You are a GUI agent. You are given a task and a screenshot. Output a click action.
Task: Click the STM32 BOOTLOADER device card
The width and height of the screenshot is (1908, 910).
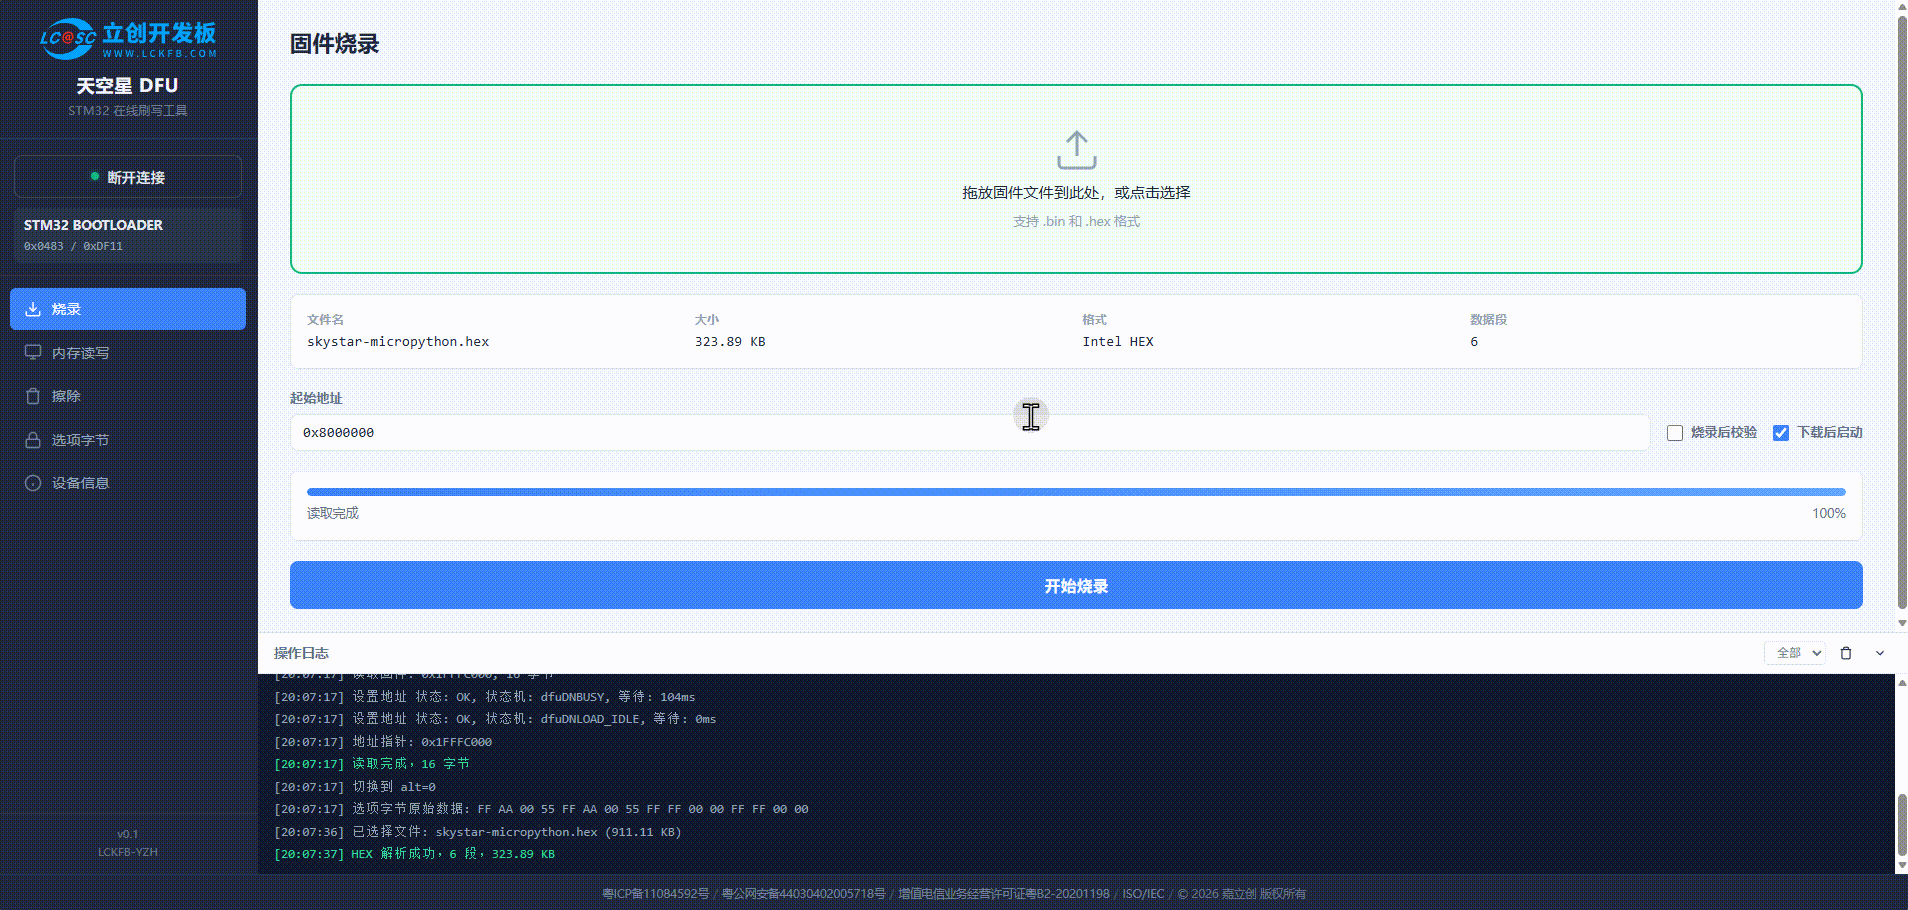click(128, 235)
